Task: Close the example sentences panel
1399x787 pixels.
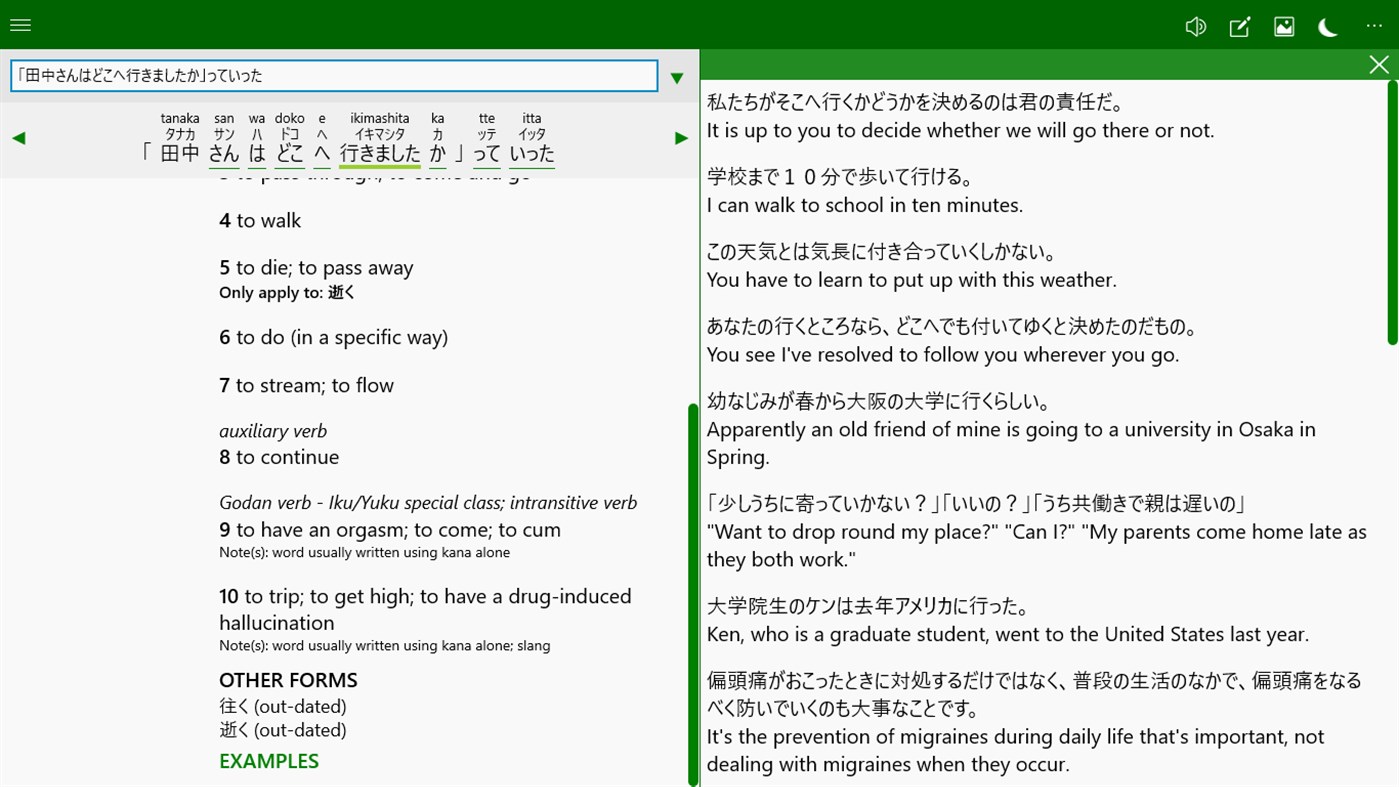Action: [1378, 64]
